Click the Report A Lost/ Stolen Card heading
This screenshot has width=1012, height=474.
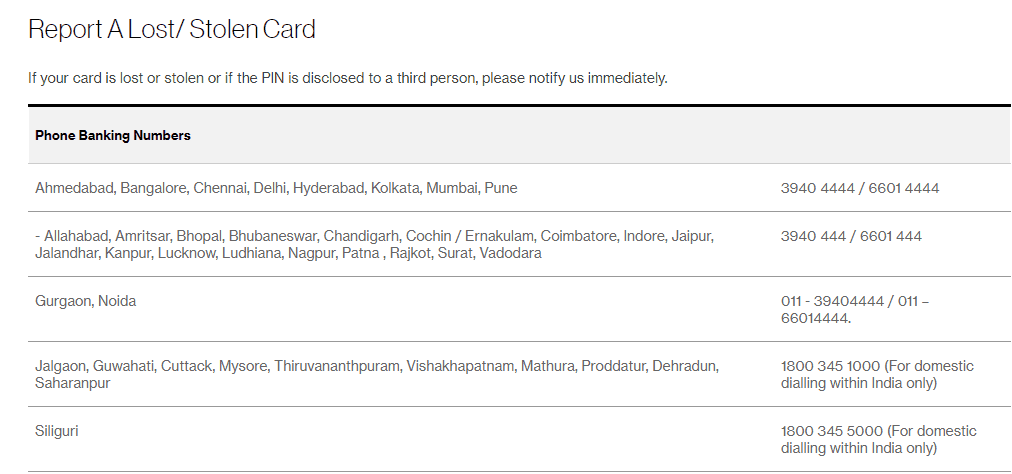pyautogui.click(x=172, y=30)
